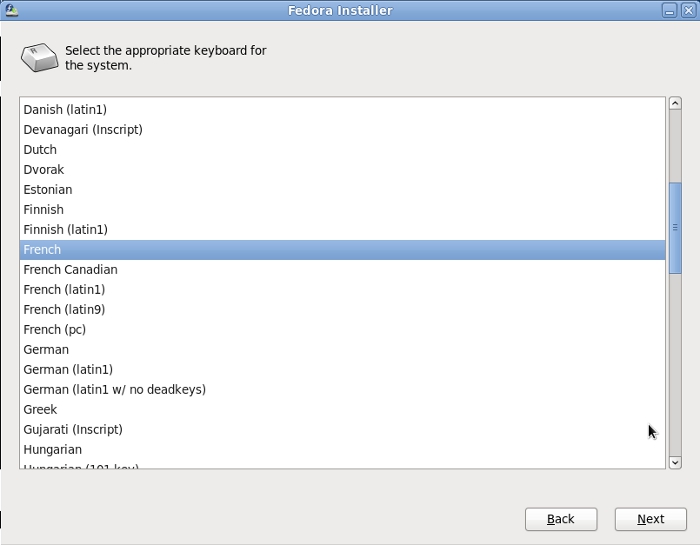Close the Fedora Installer window

point(687,10)
